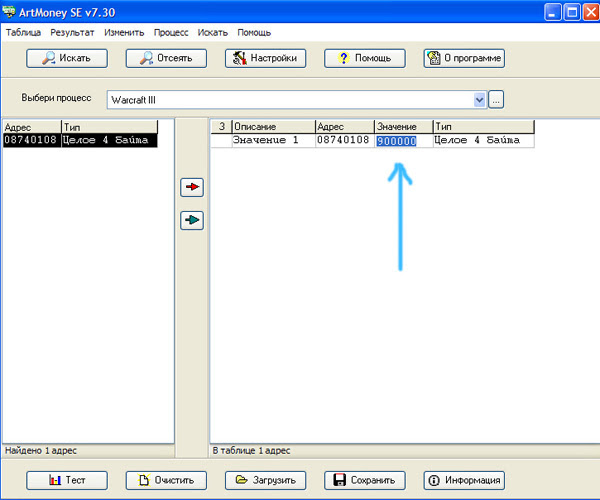Expand the process dropdown arrow
The width and height of the screenshot is (600, 500).
(479, 100)
